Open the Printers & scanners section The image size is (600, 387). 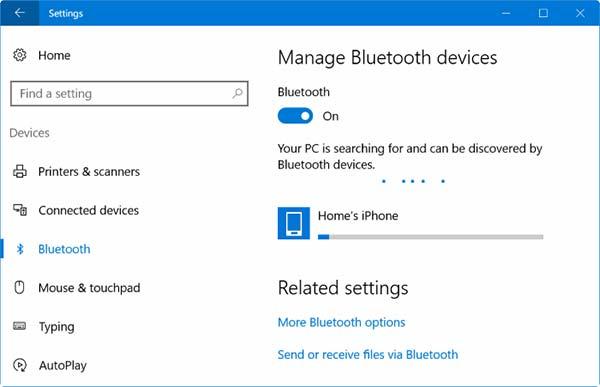click(x=89, y=171)
